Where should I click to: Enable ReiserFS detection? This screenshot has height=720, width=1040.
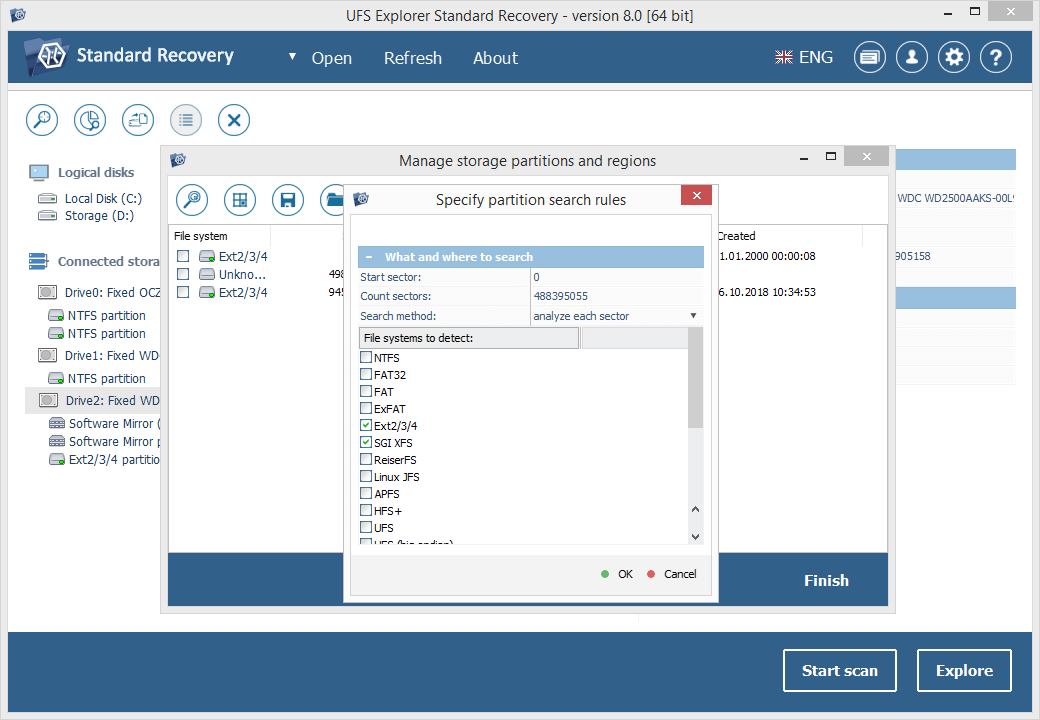coord(365,459)
